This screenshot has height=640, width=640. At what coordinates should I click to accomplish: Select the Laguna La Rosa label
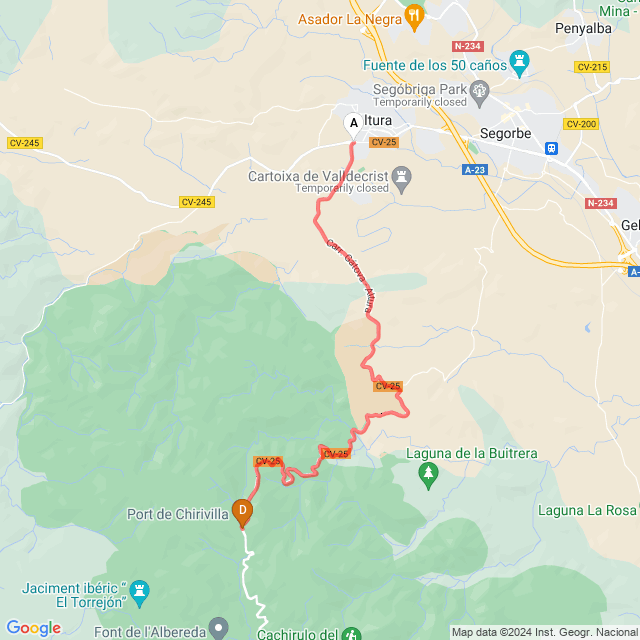coord(587,510)
